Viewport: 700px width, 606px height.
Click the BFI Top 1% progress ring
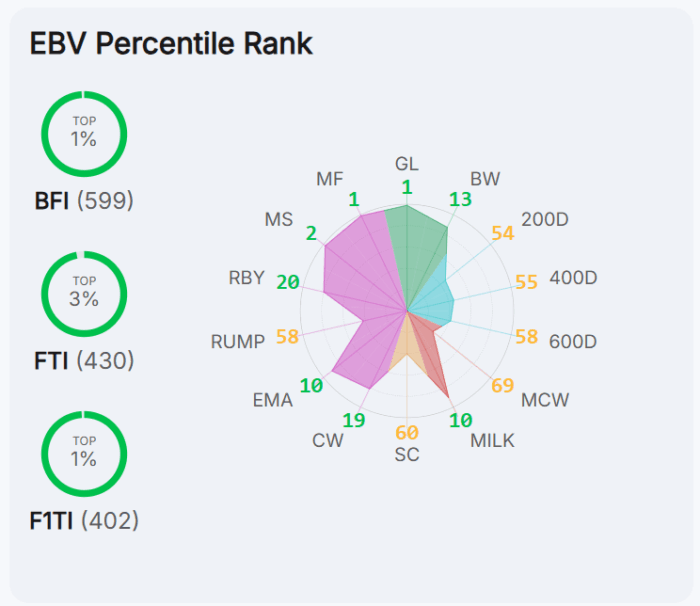84,133
